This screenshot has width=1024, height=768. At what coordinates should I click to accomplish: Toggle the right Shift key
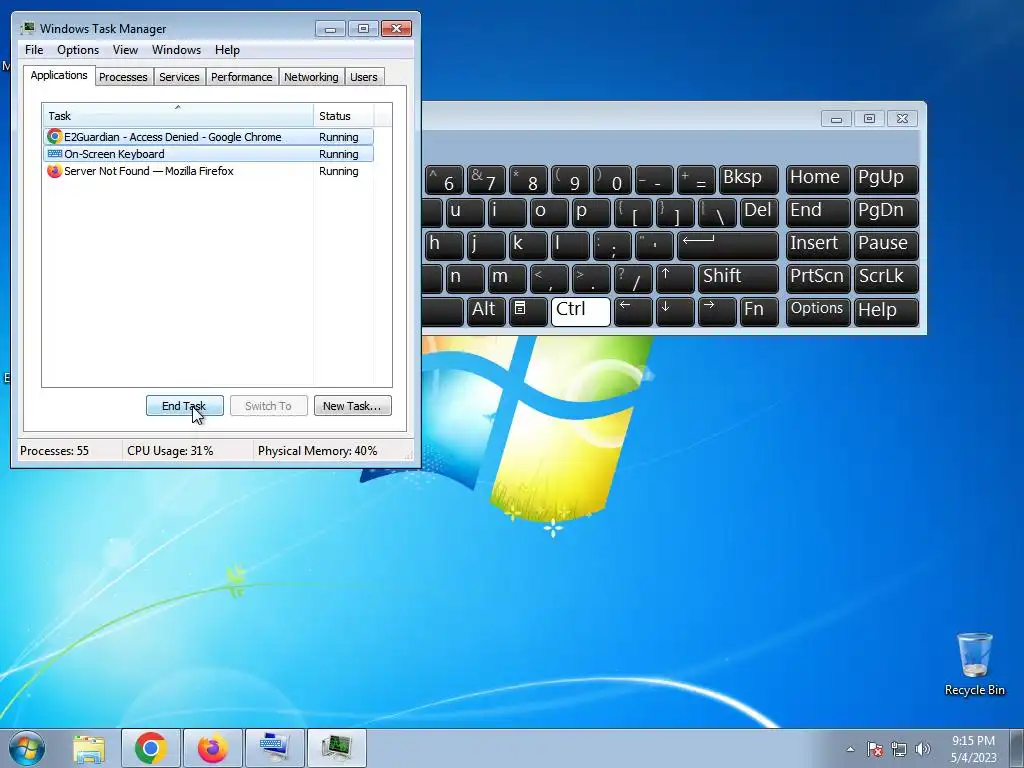pyautogui.click(x=738, y=278)
